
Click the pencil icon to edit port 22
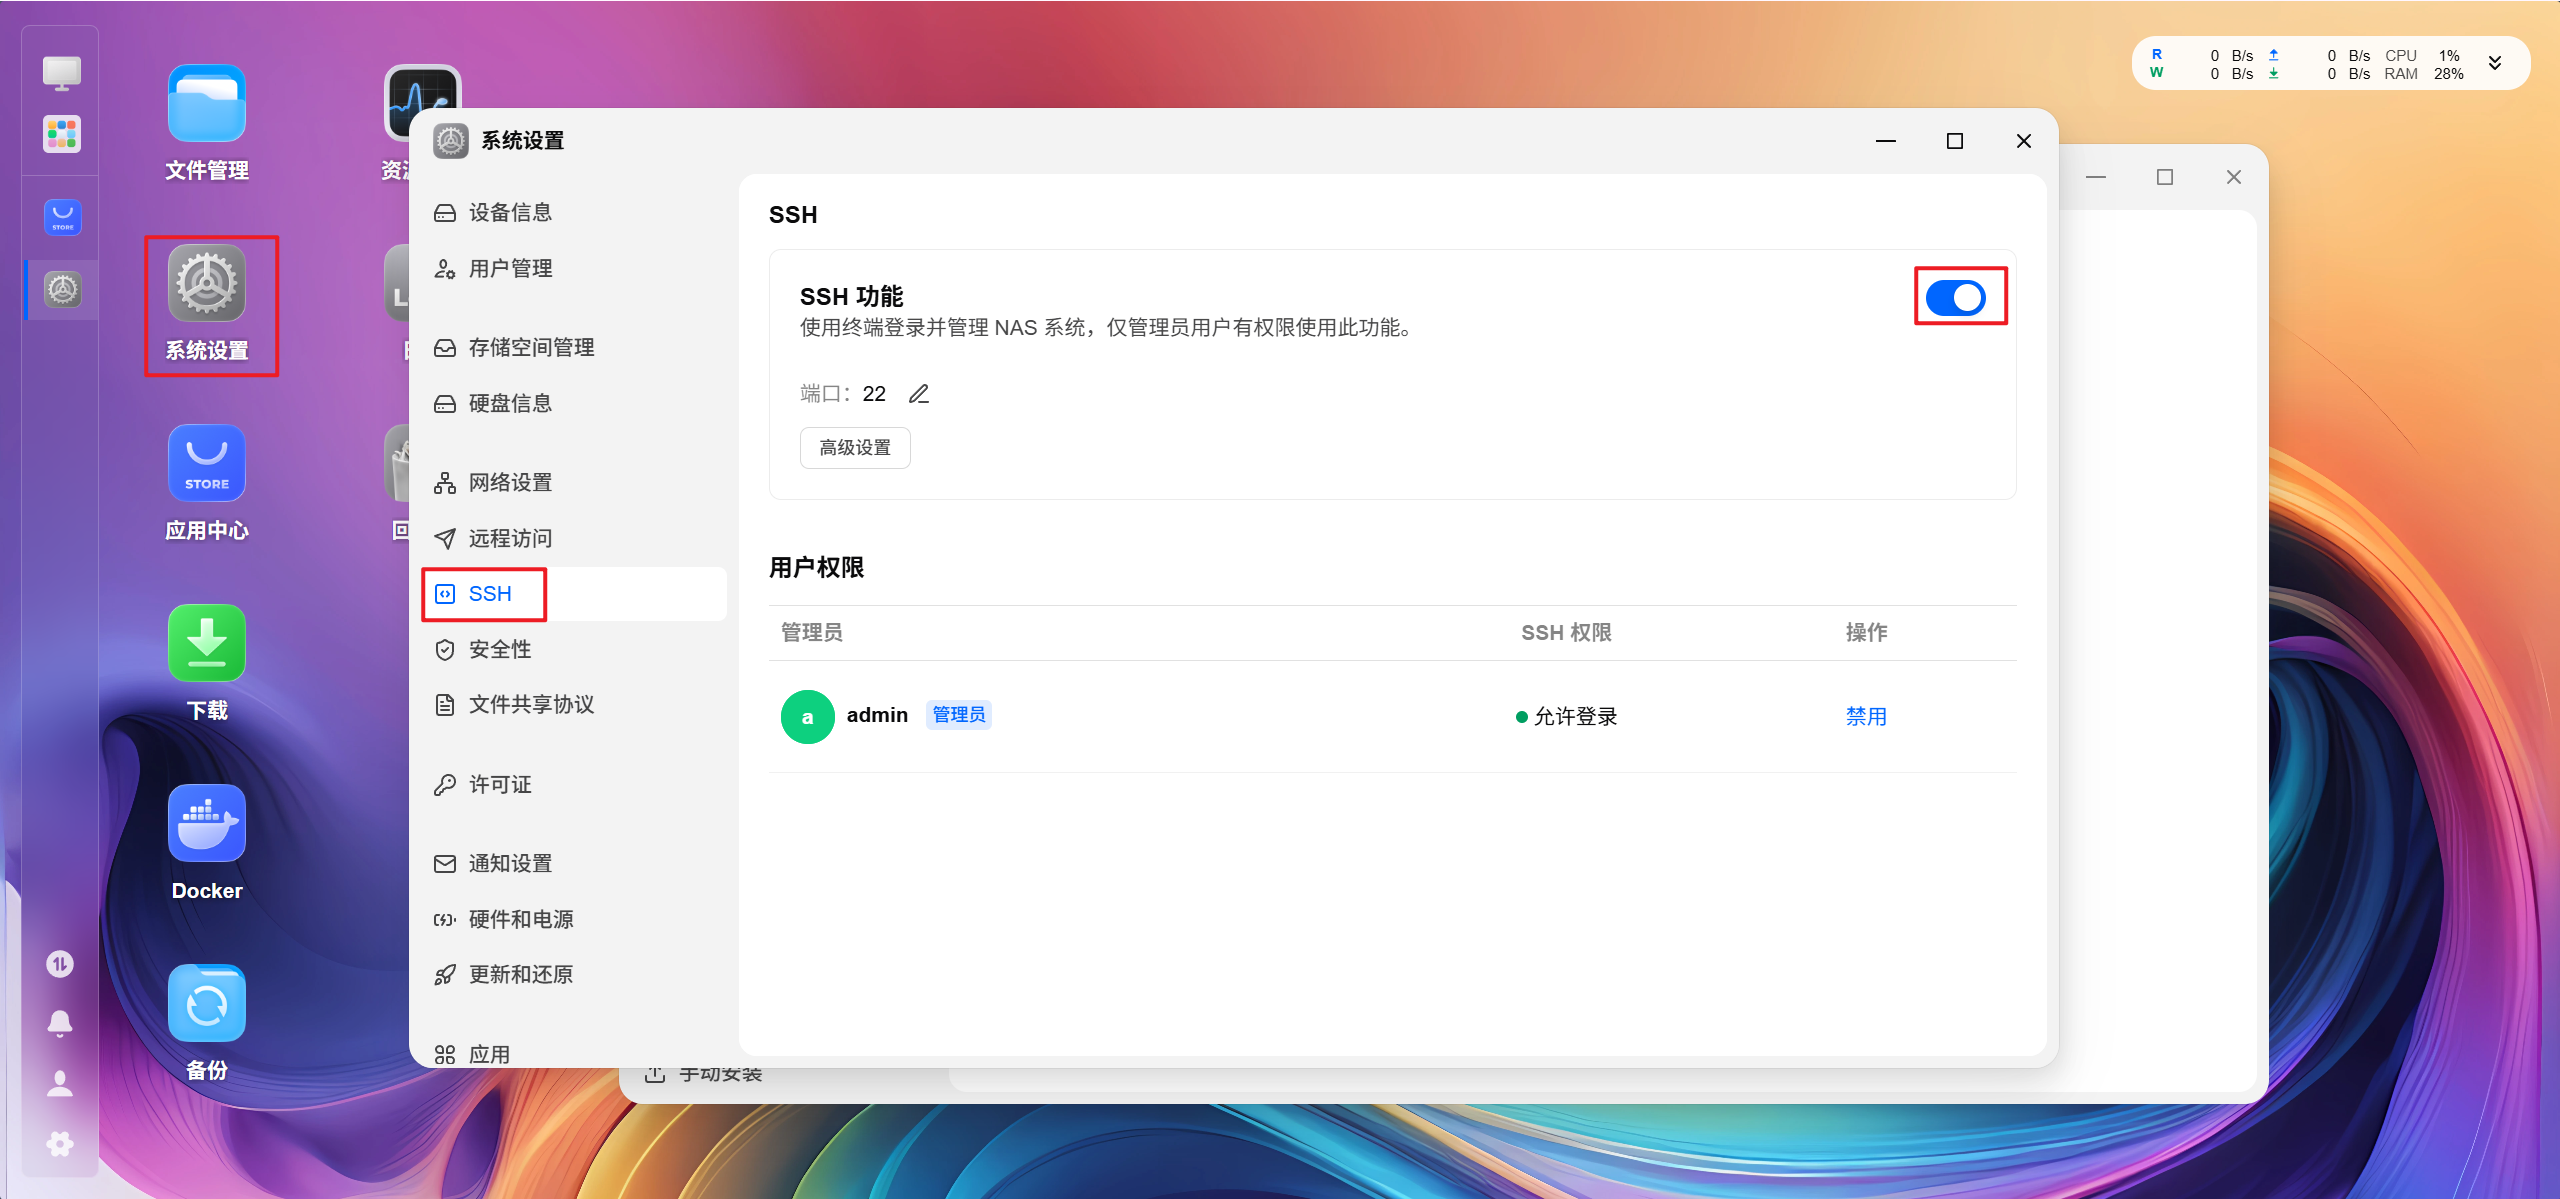click(919, 394)
